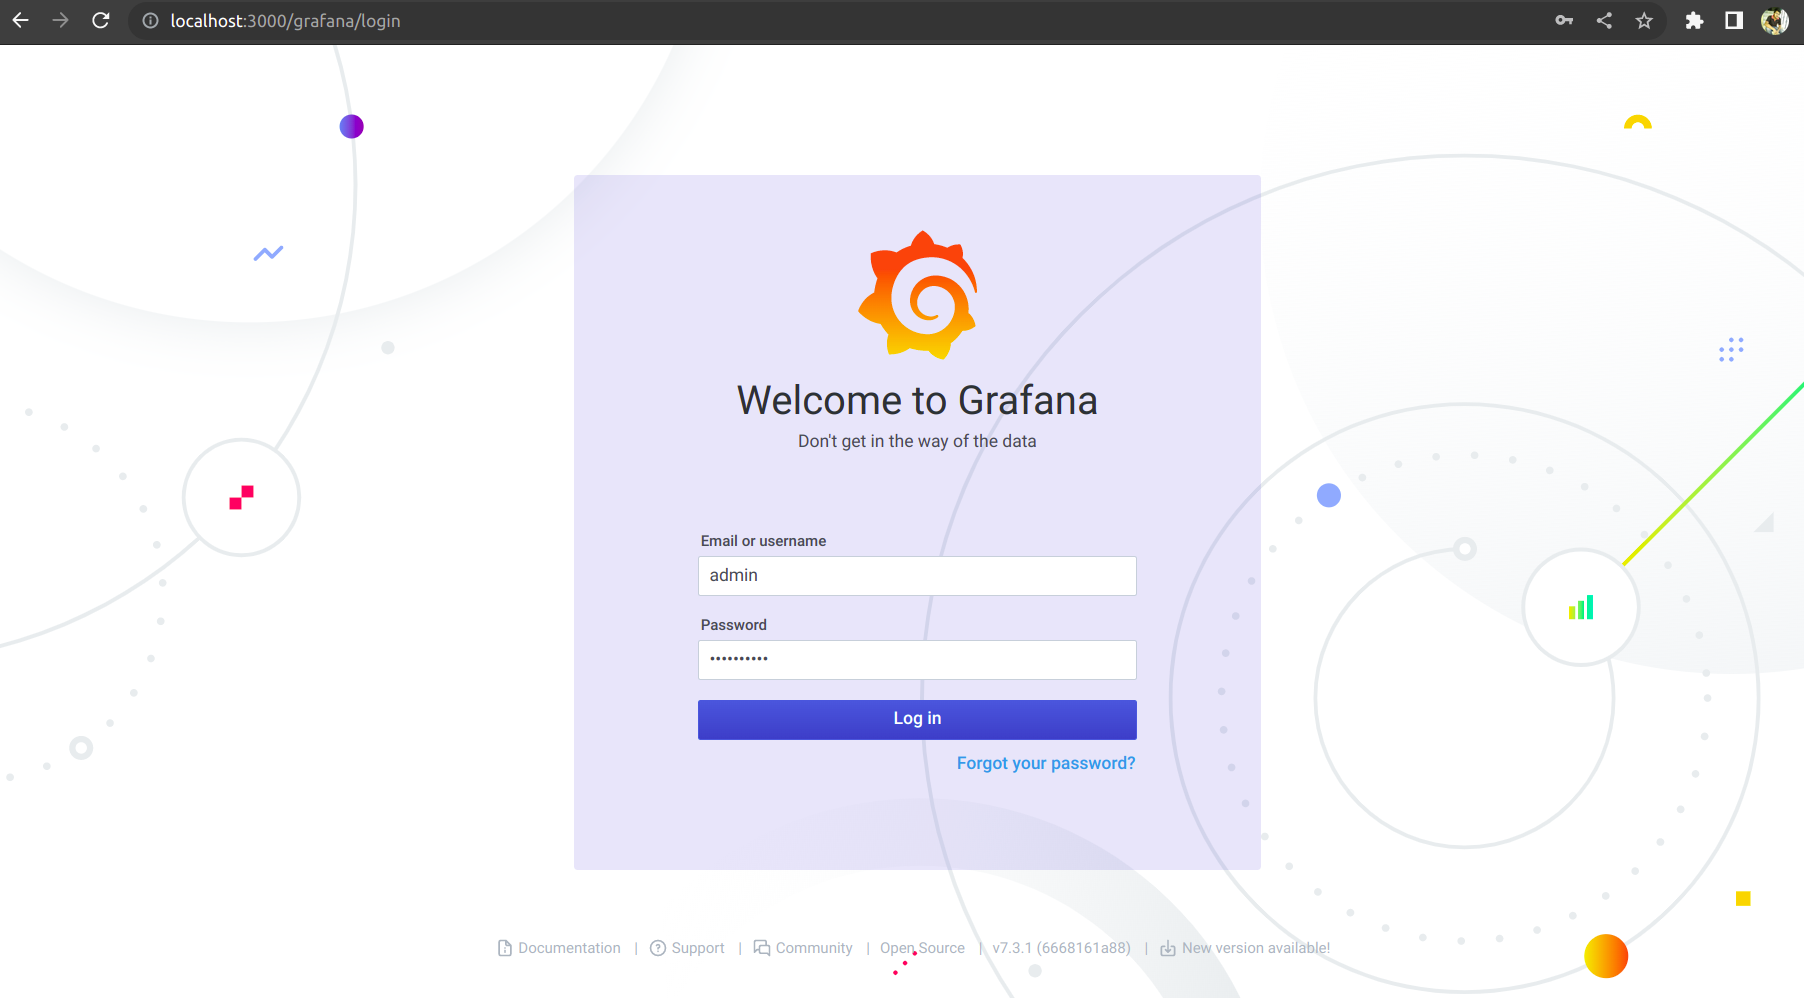1804x998 pixels.
Task: Bookmark this page with the star icon
Action: [x=1644, y=20]
